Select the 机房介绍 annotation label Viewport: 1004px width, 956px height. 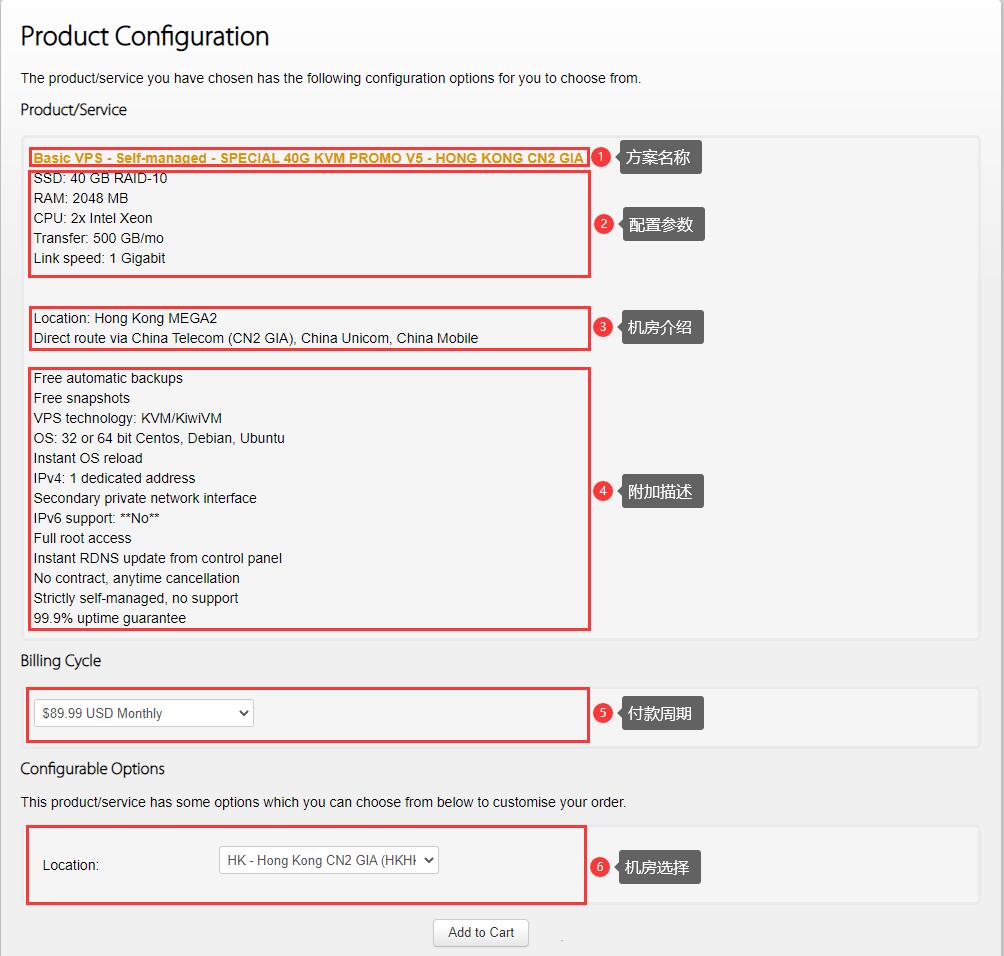pos(660,327)
